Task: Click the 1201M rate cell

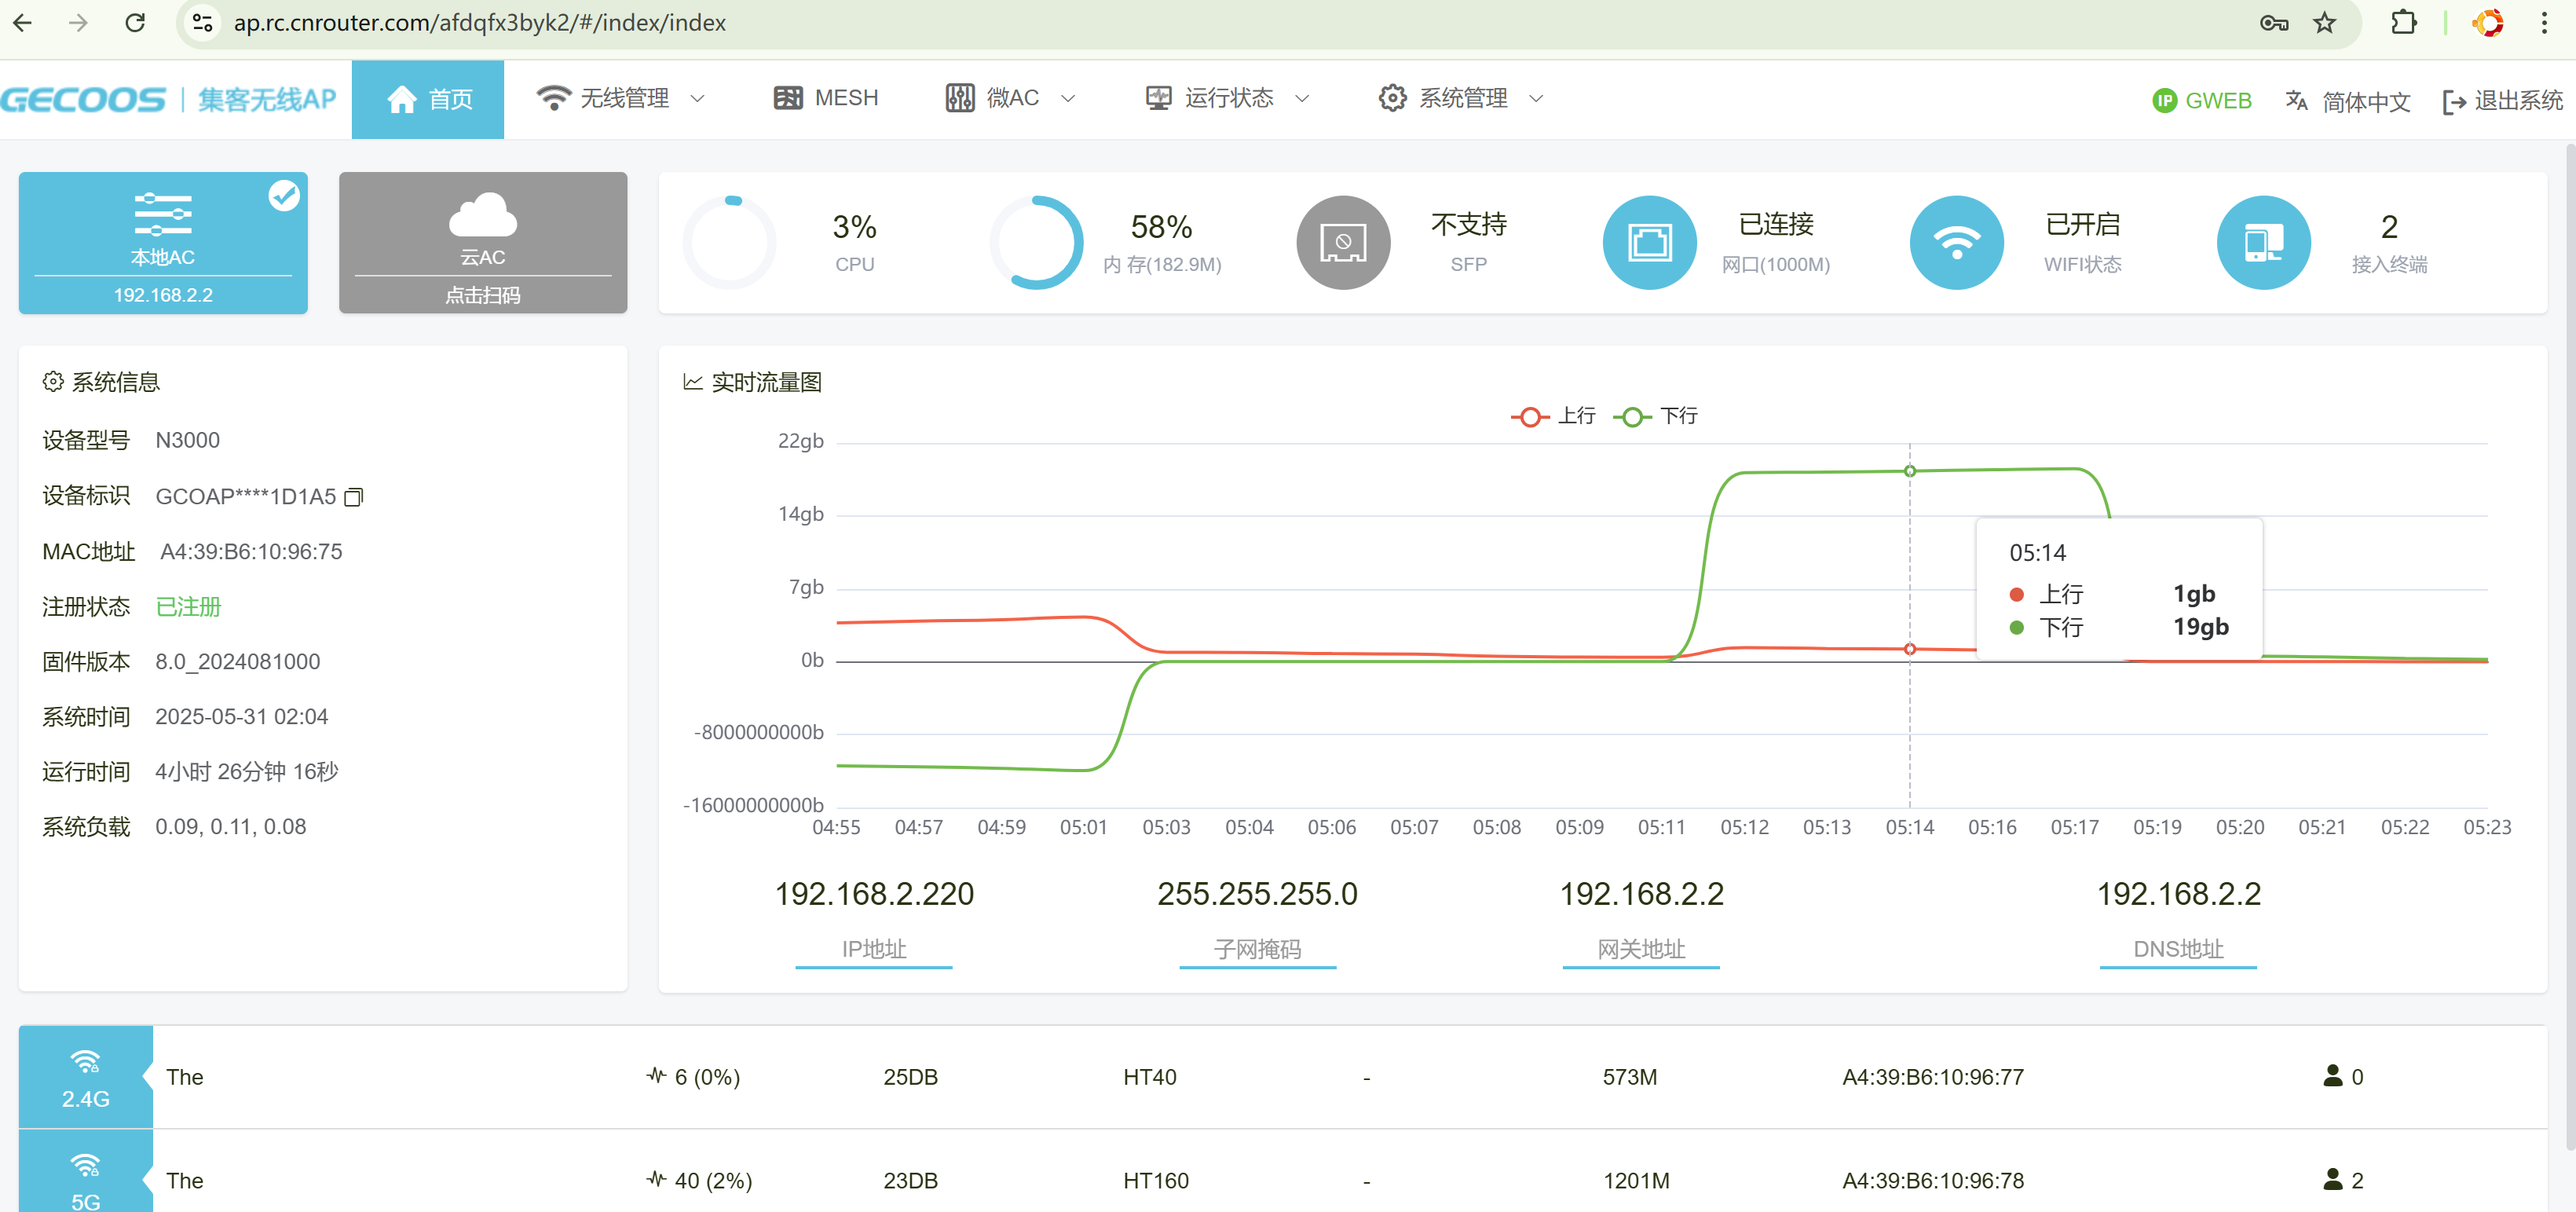Action: (1636, 1181)
